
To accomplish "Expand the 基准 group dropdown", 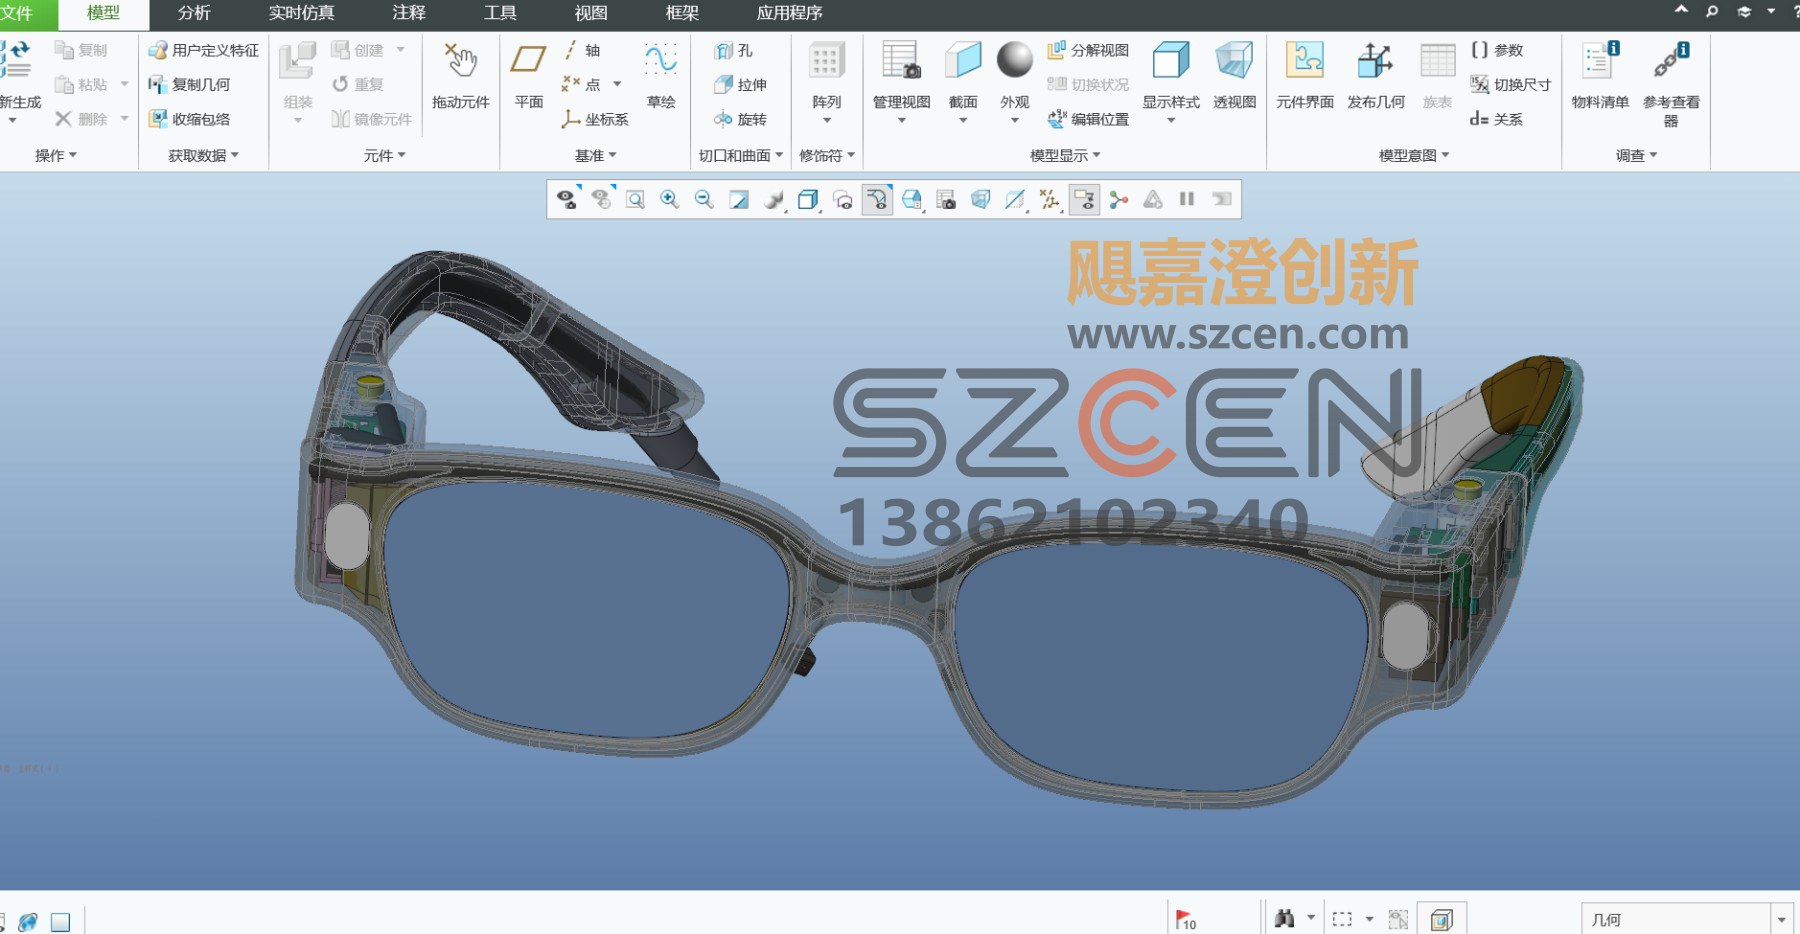I will click(x=596, y=155).
